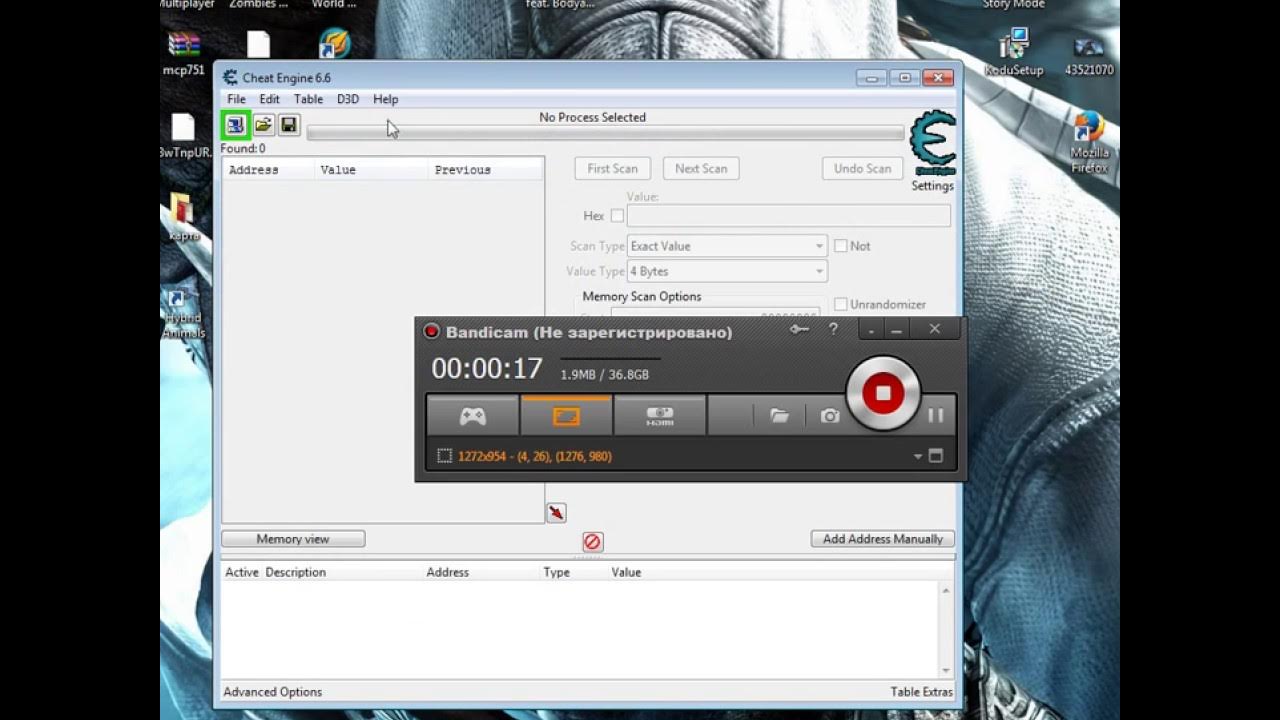
Task: Click the Bandicam 00:00:17 recording timer
Action: pyautogui.click(x=487, y=369)
